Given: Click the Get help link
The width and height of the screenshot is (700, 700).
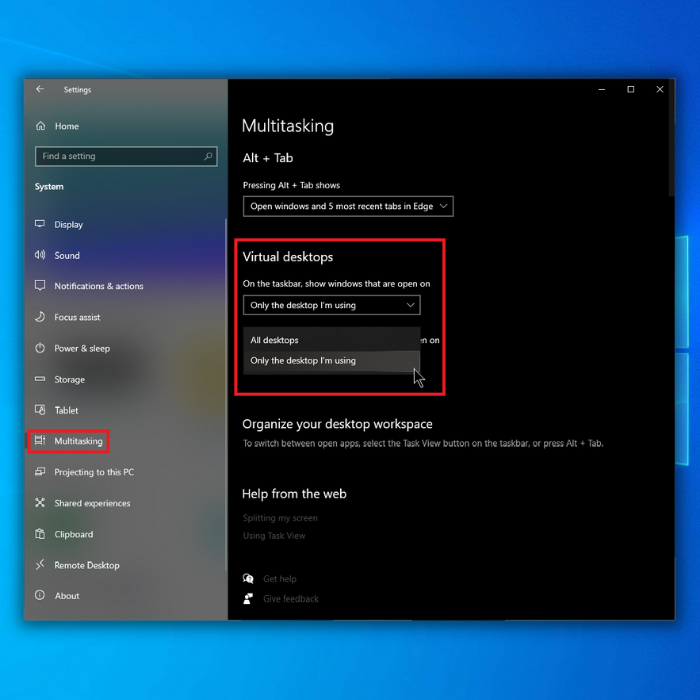Looking at the screenshot, I should pyautogui.click(x=280, y=579).
